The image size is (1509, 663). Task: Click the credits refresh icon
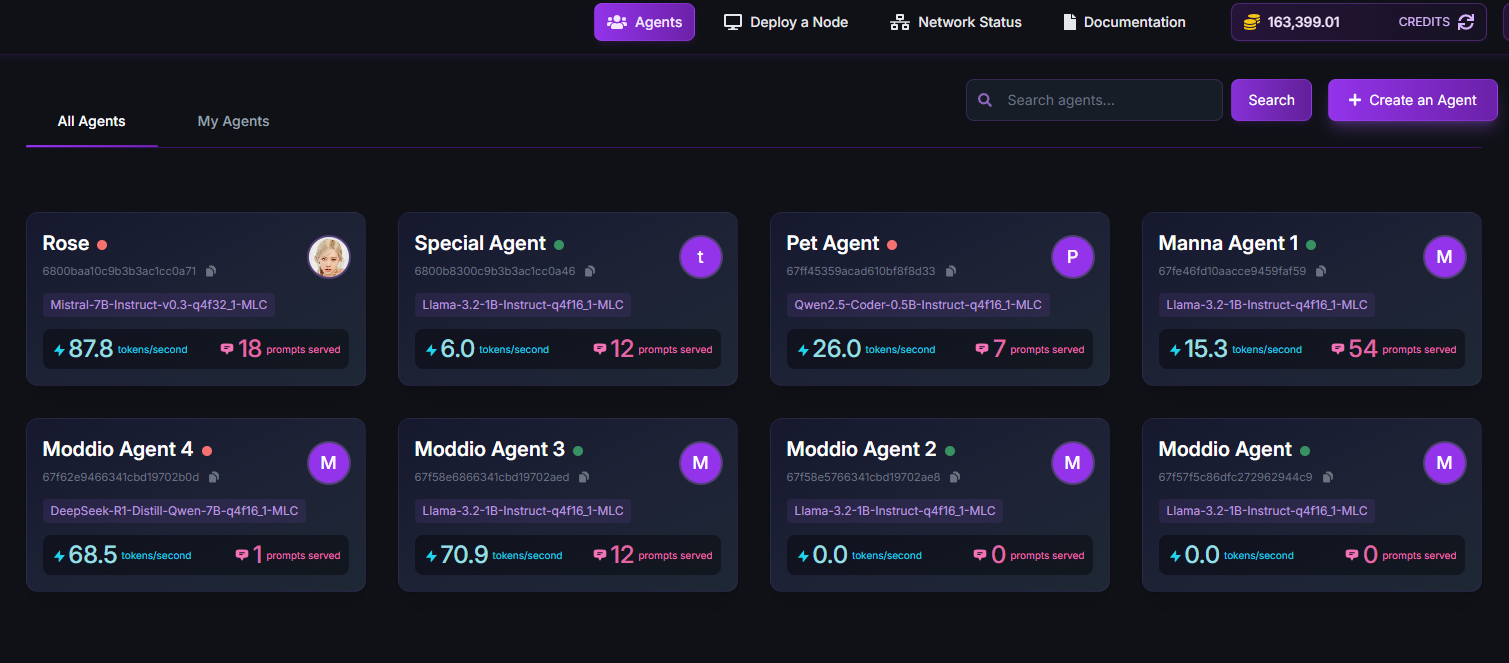tap(1466, 22)
